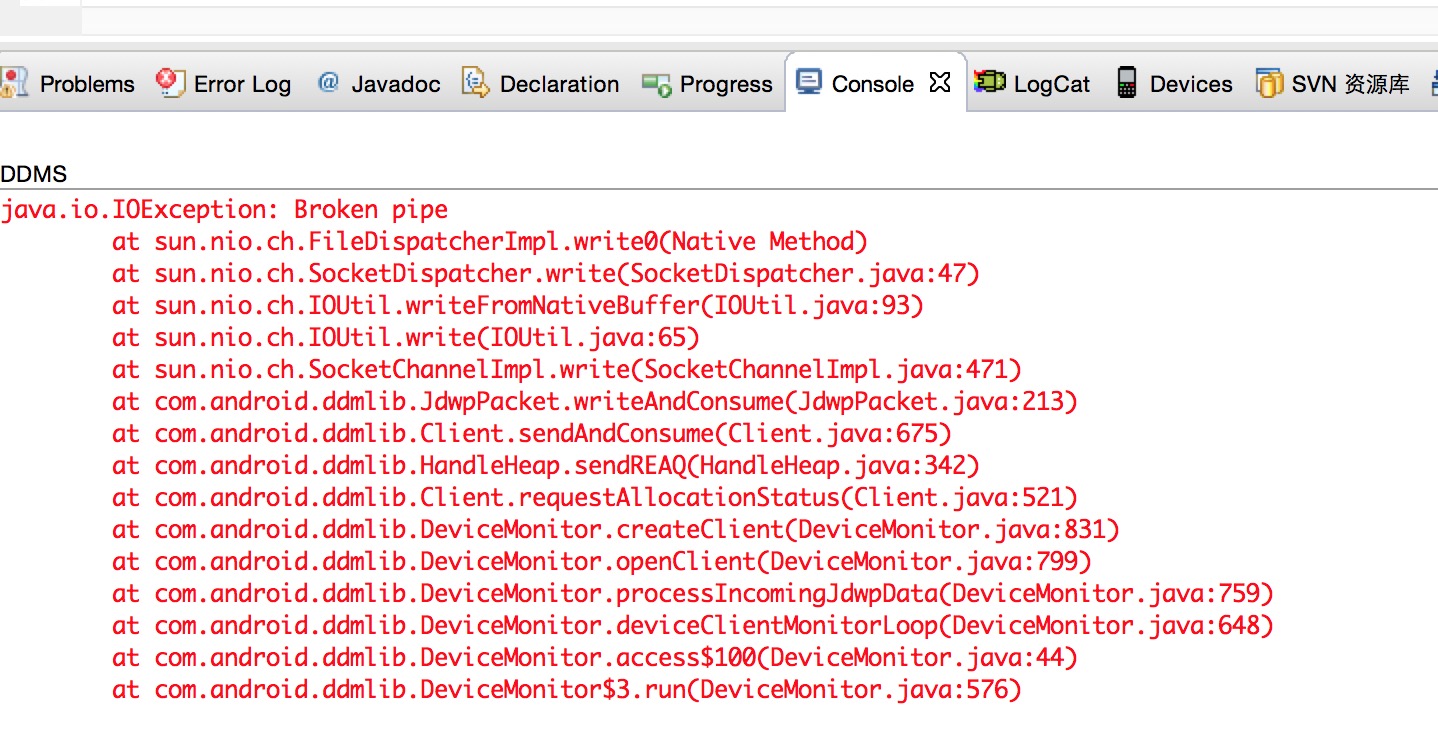This screenshot has width=1438, height=734.
Task: Open DeviceMonitor.java:831 trace link
Action: (x=950, y=530)
